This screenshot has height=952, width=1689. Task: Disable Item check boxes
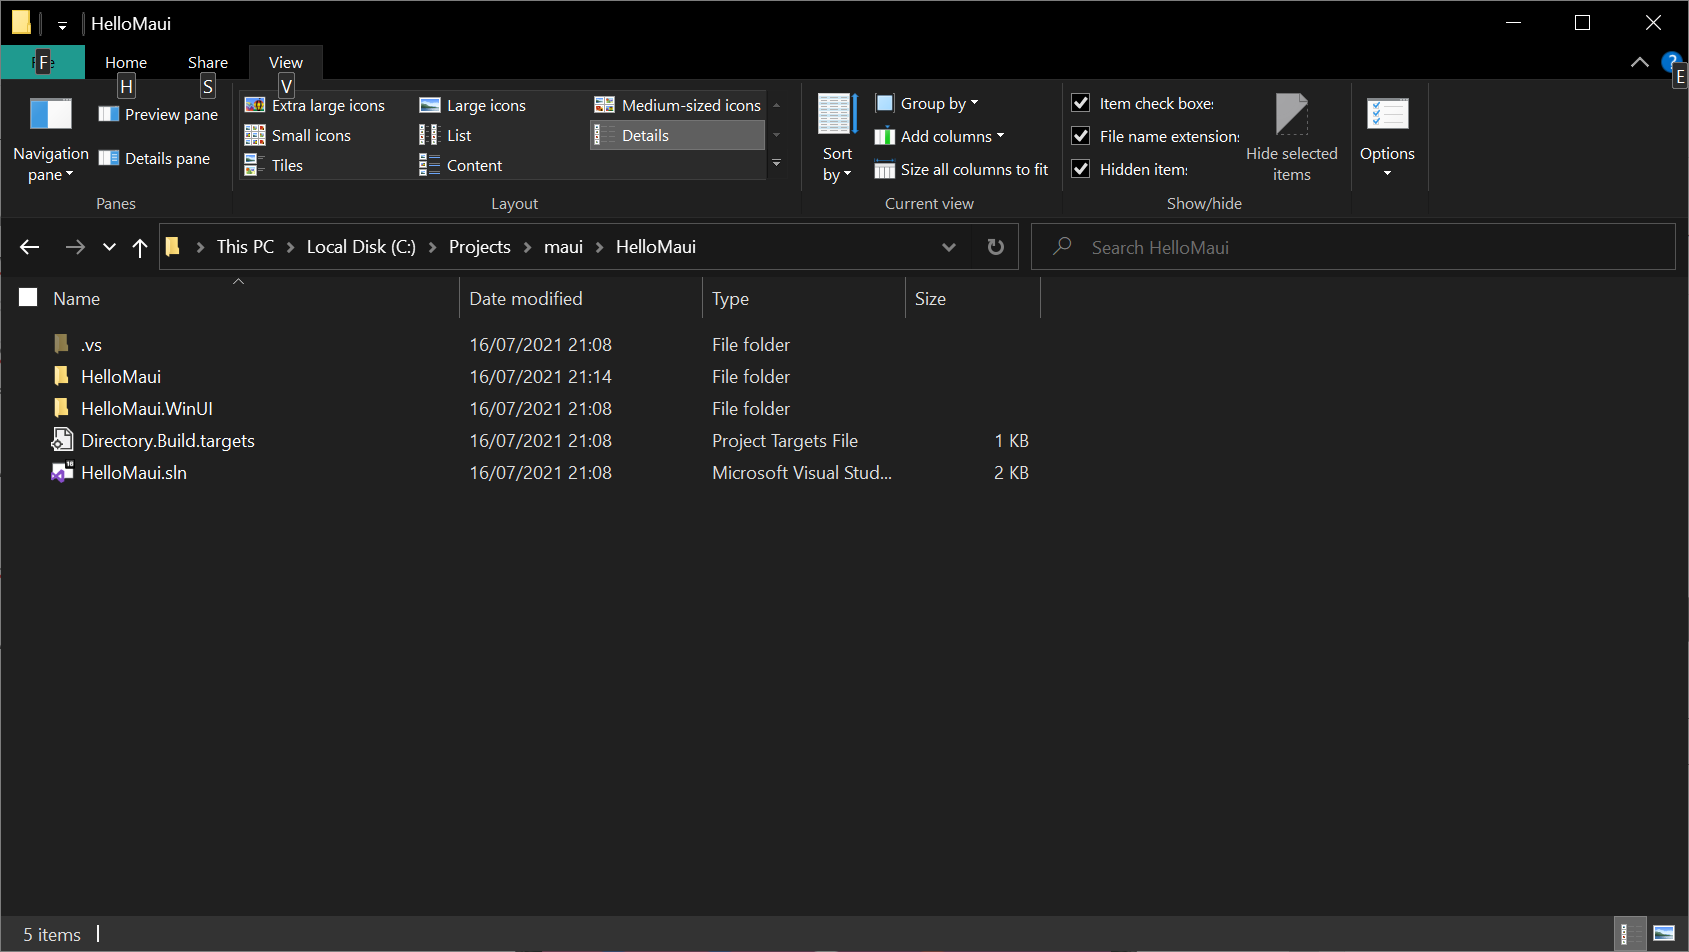1080,102
